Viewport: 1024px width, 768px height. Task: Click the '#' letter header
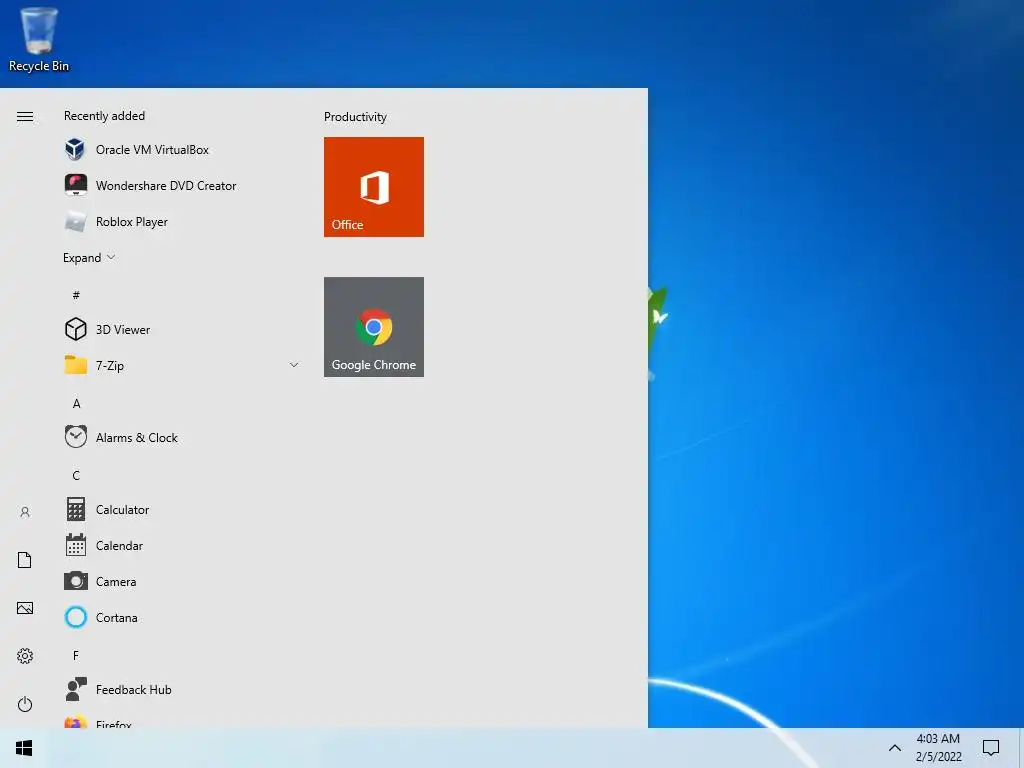(76, 295)
